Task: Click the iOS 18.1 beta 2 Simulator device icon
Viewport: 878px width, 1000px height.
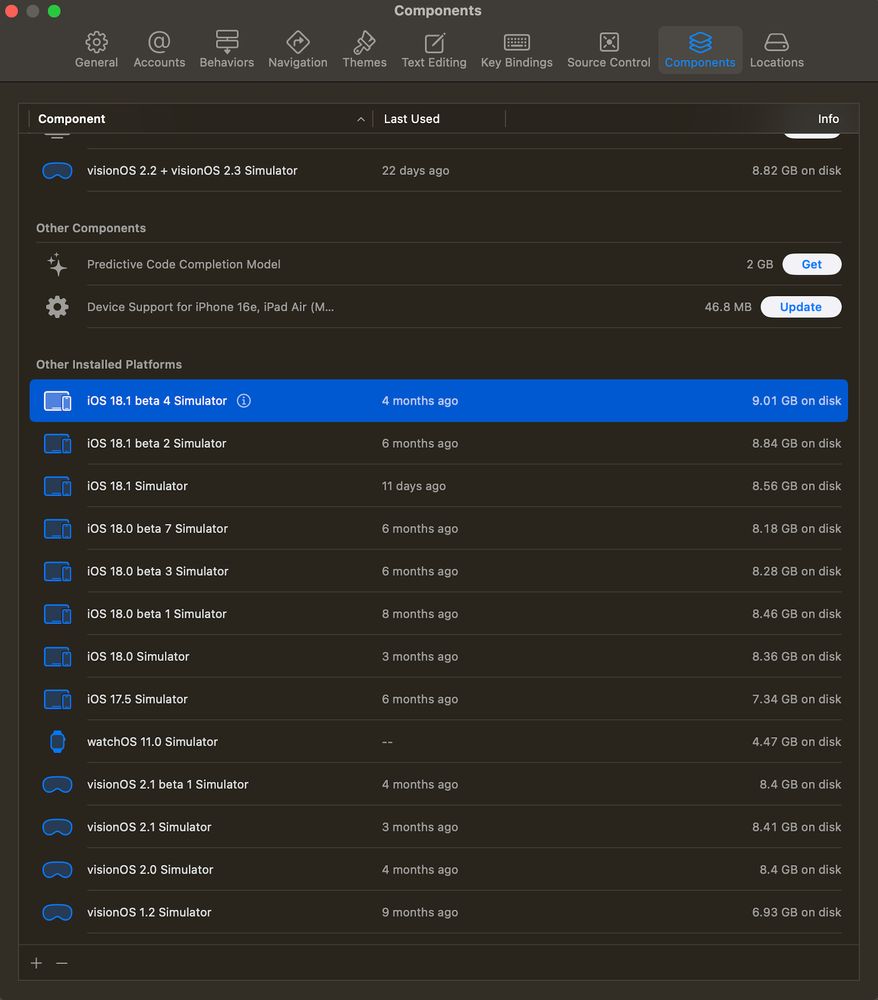Action: [x=57, y=443]
